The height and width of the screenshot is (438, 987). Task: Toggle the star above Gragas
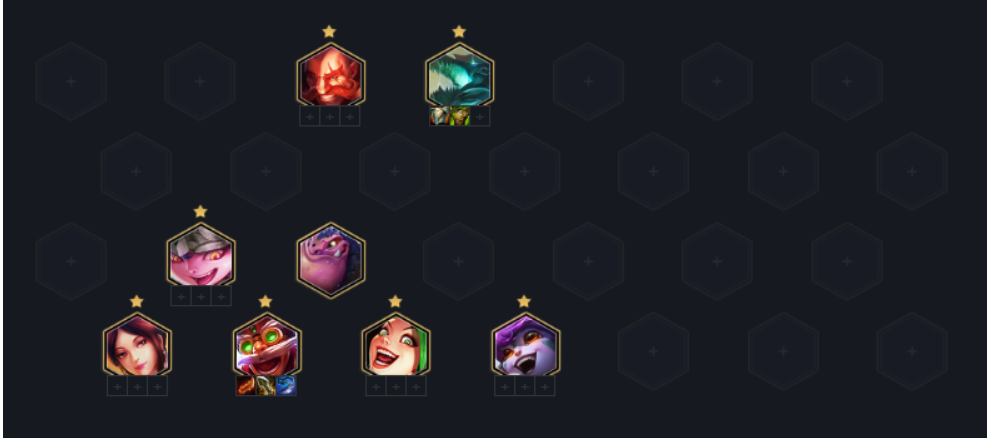tap(329, 31)
